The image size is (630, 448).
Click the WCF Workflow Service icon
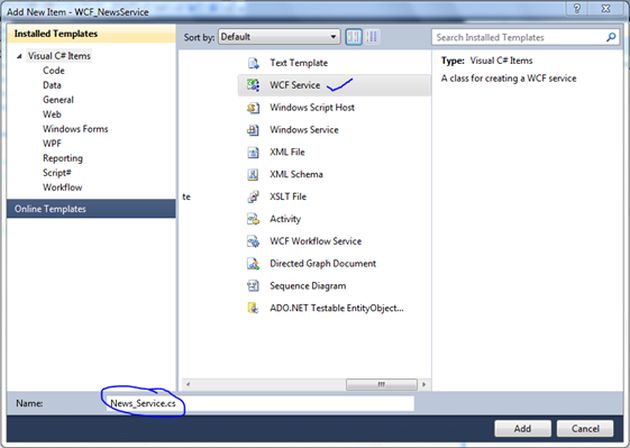coord(253,241)
